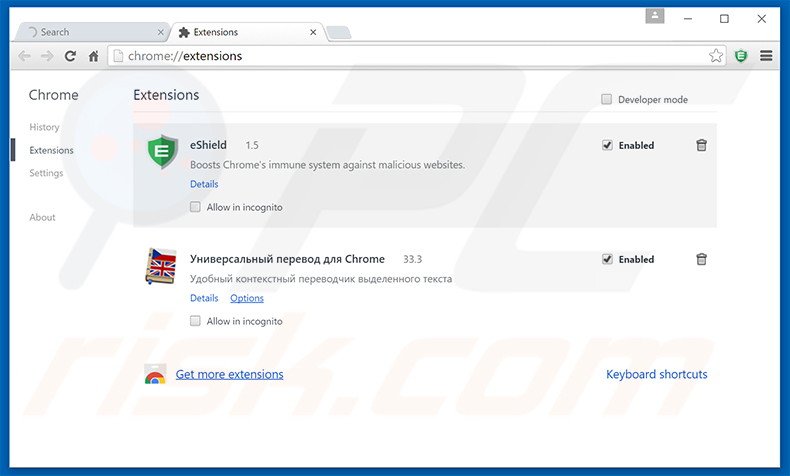Allow eShield in incognito
Image resolution: width=790 pixels, height=476 pixels.
[195, 207]
